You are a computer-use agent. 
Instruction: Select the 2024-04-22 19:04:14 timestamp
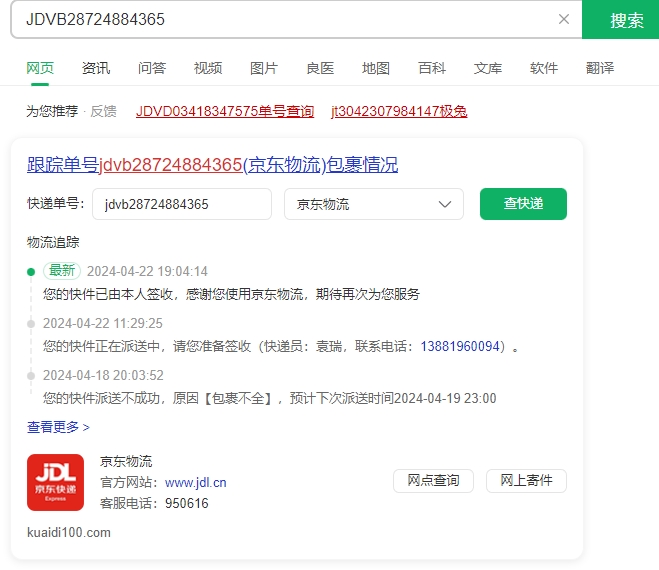pyautogui.click(x=147, y=272)
